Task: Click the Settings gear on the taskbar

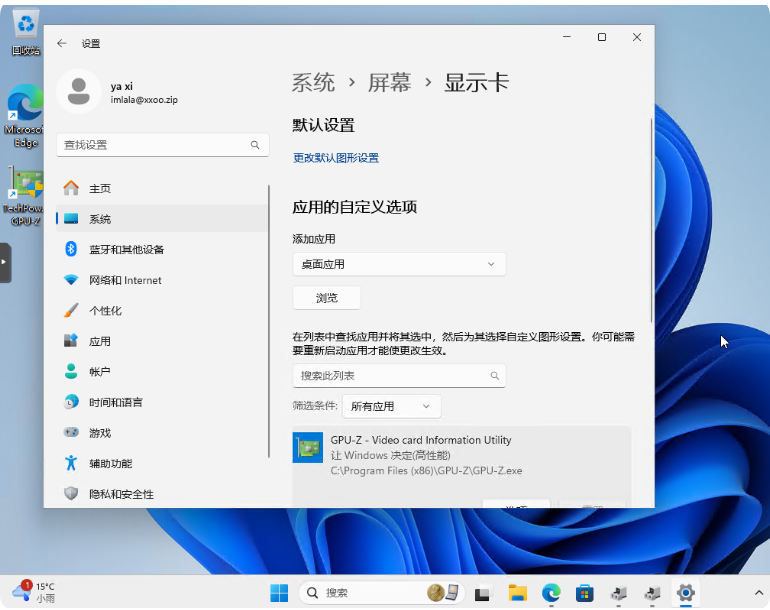Action: 686,593
